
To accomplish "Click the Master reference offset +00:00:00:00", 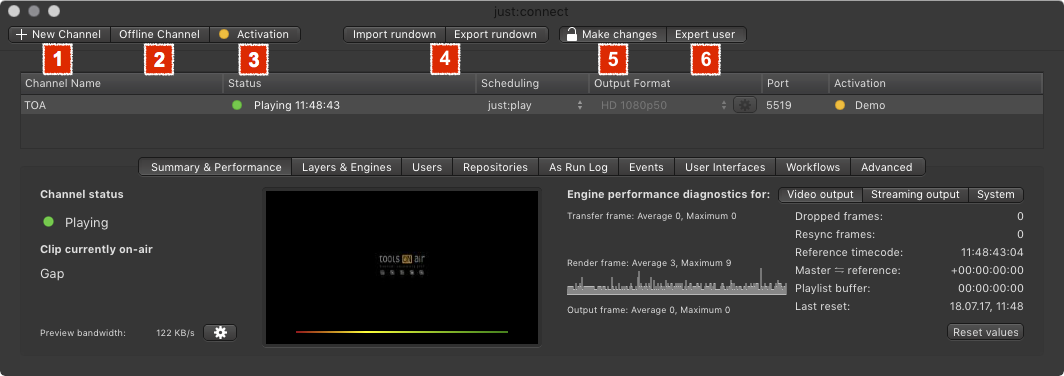I will coord(987,271).
